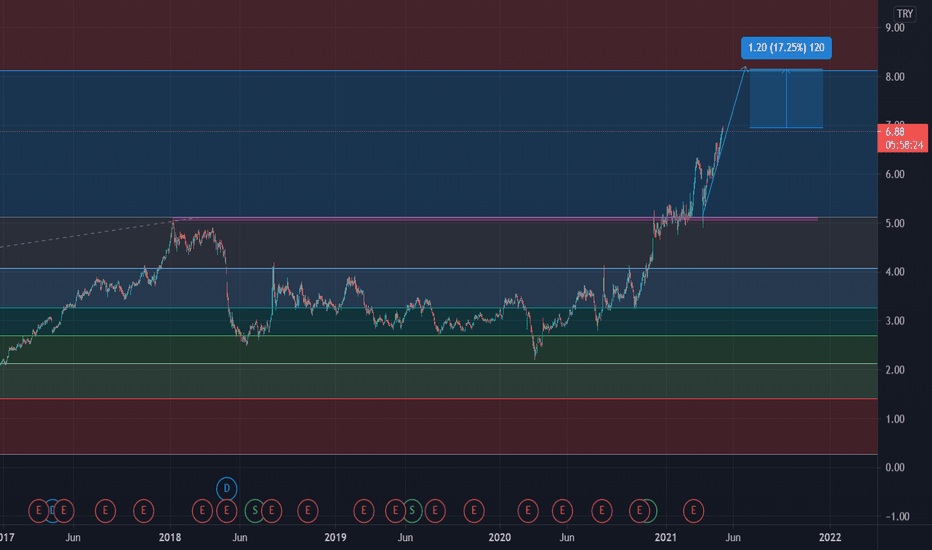Click the second green S split marker in mid-2019
Screen dimensions: 932x550
pos(412,511)
